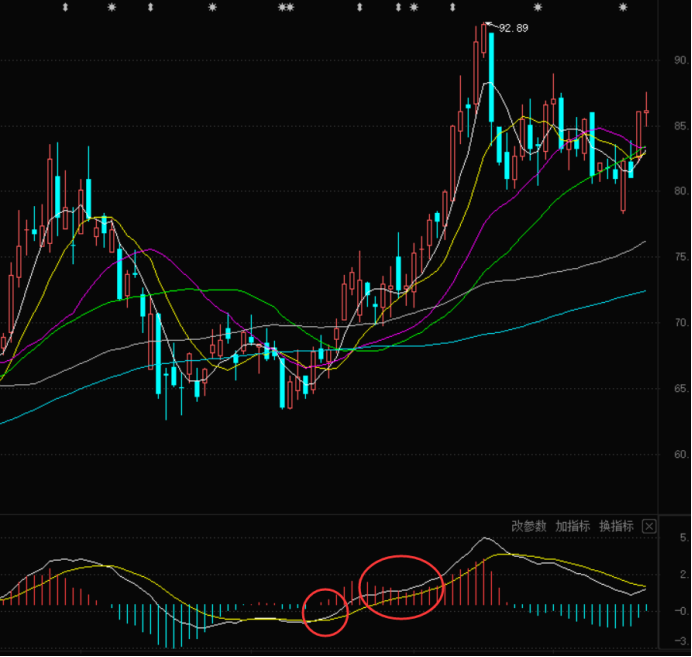
Task: Click the leftmost event marker at the chart top
Action: click(66, 8)
